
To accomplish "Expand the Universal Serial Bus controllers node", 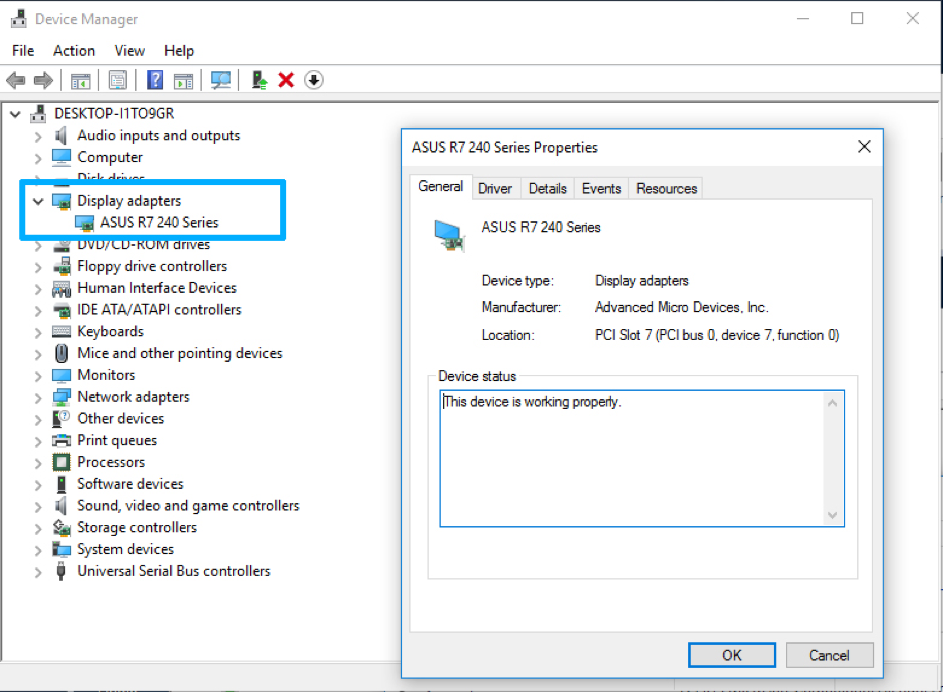I will [38, 572].
